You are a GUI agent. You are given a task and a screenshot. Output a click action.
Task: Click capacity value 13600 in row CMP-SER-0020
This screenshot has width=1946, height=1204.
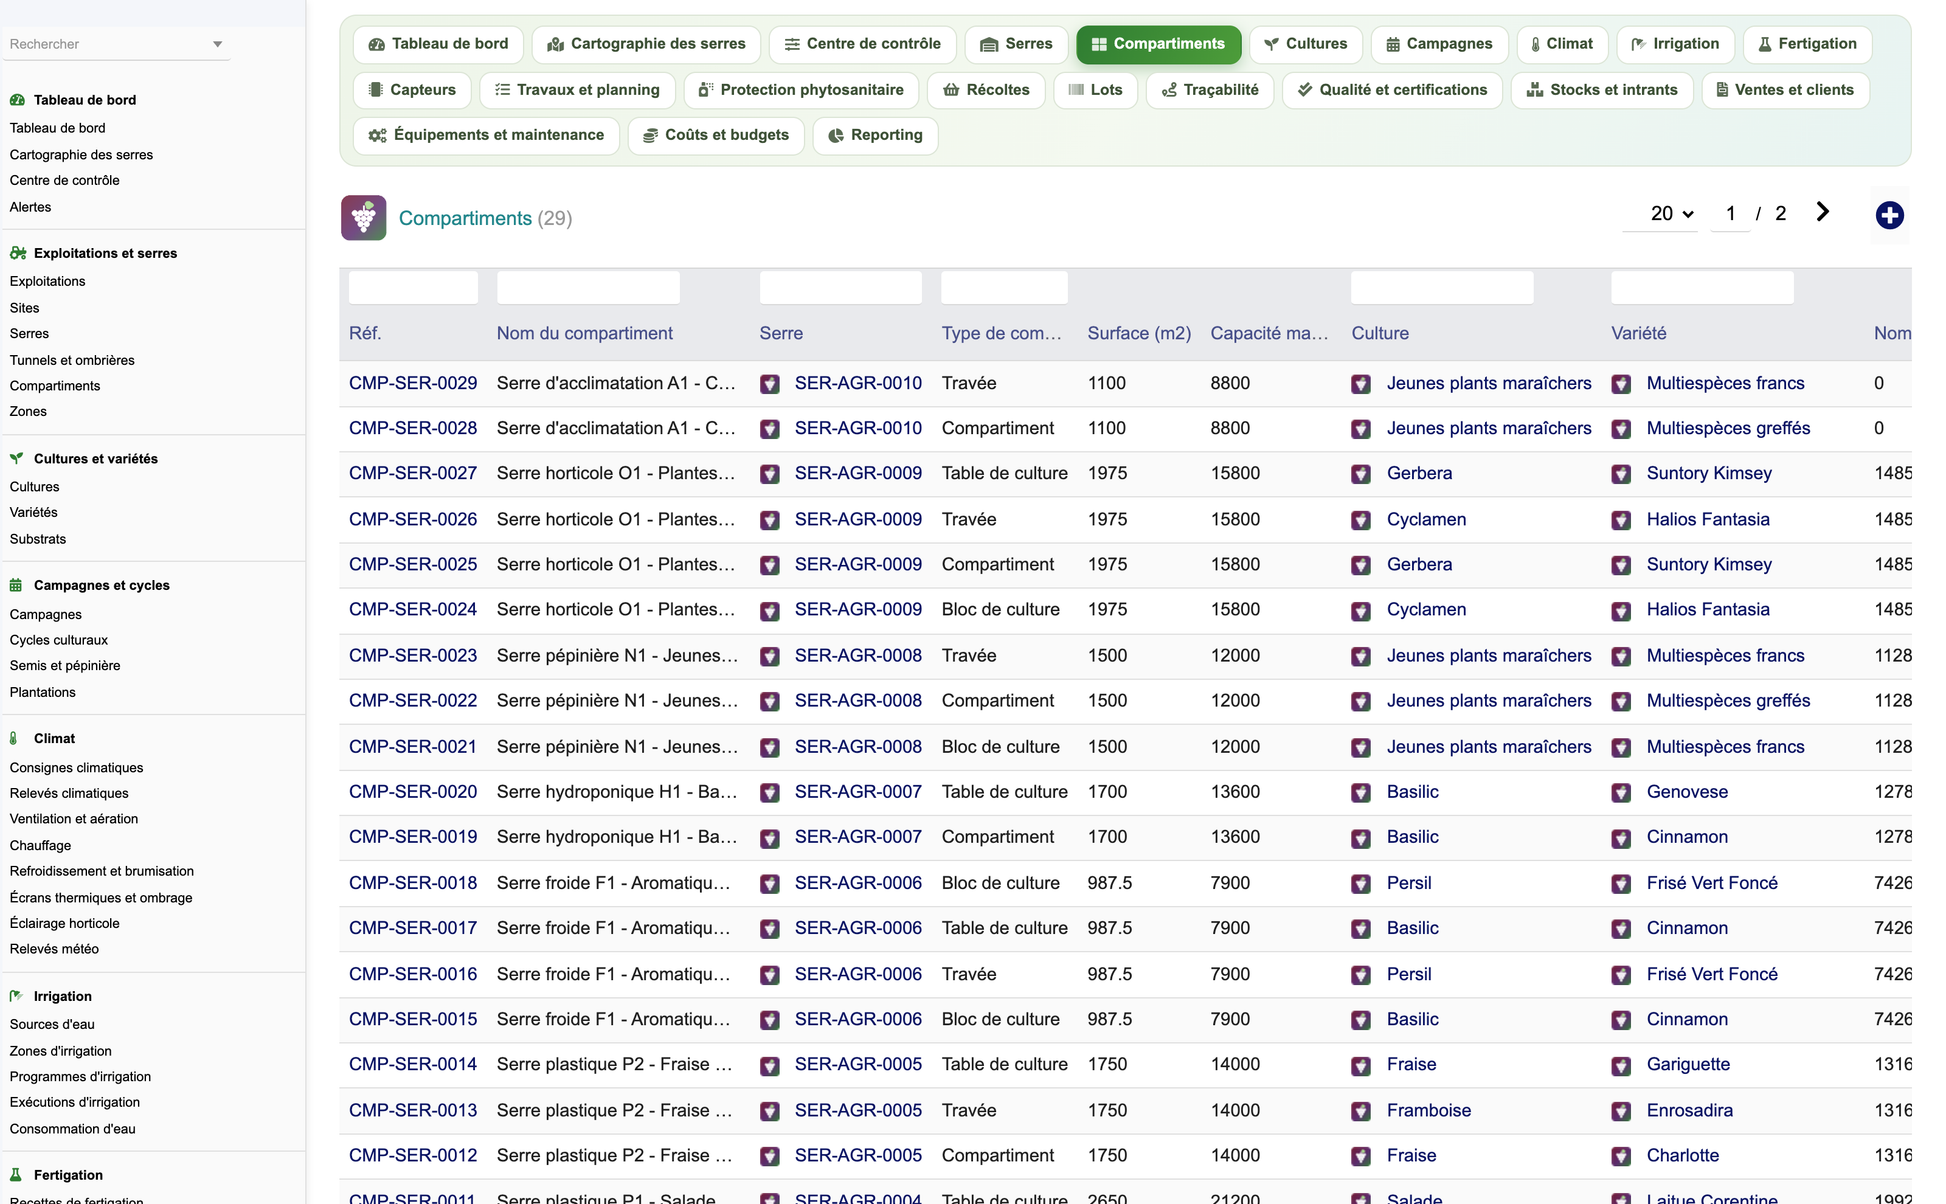1235,791
